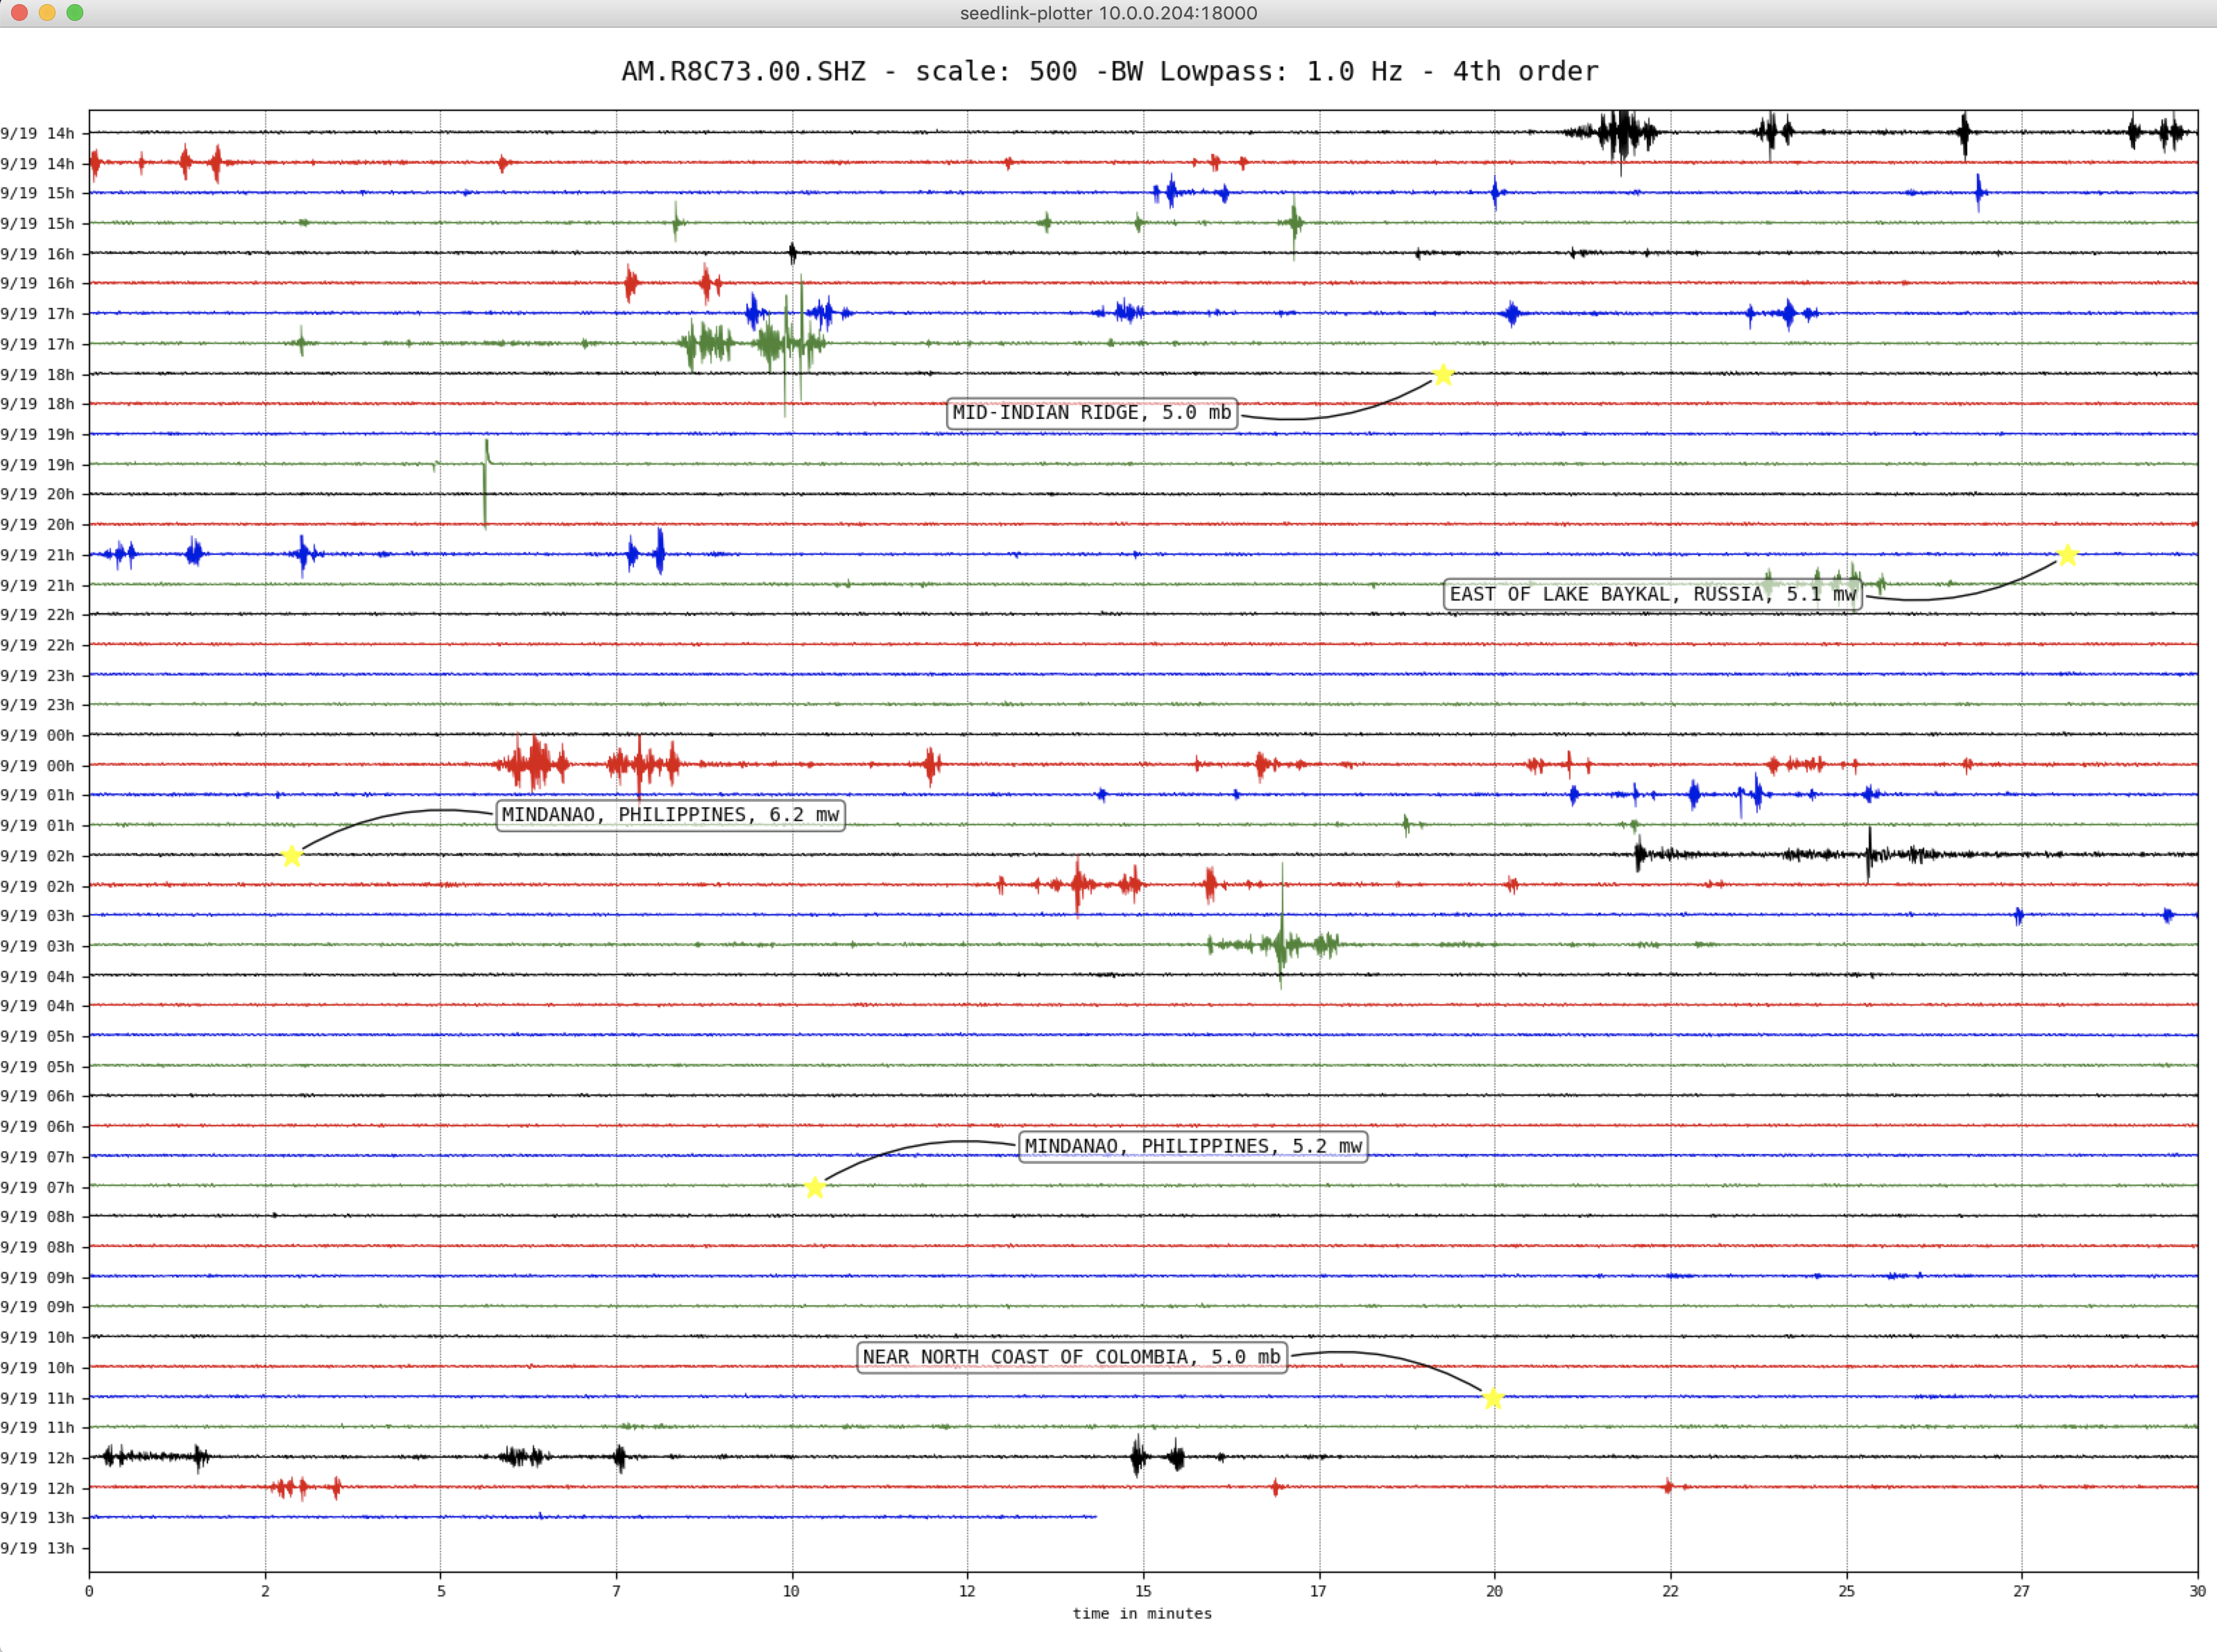Click the yellow star for Lake Baykal event
Screen dimensions: 2217x1652
click(x=2067, y=555)
